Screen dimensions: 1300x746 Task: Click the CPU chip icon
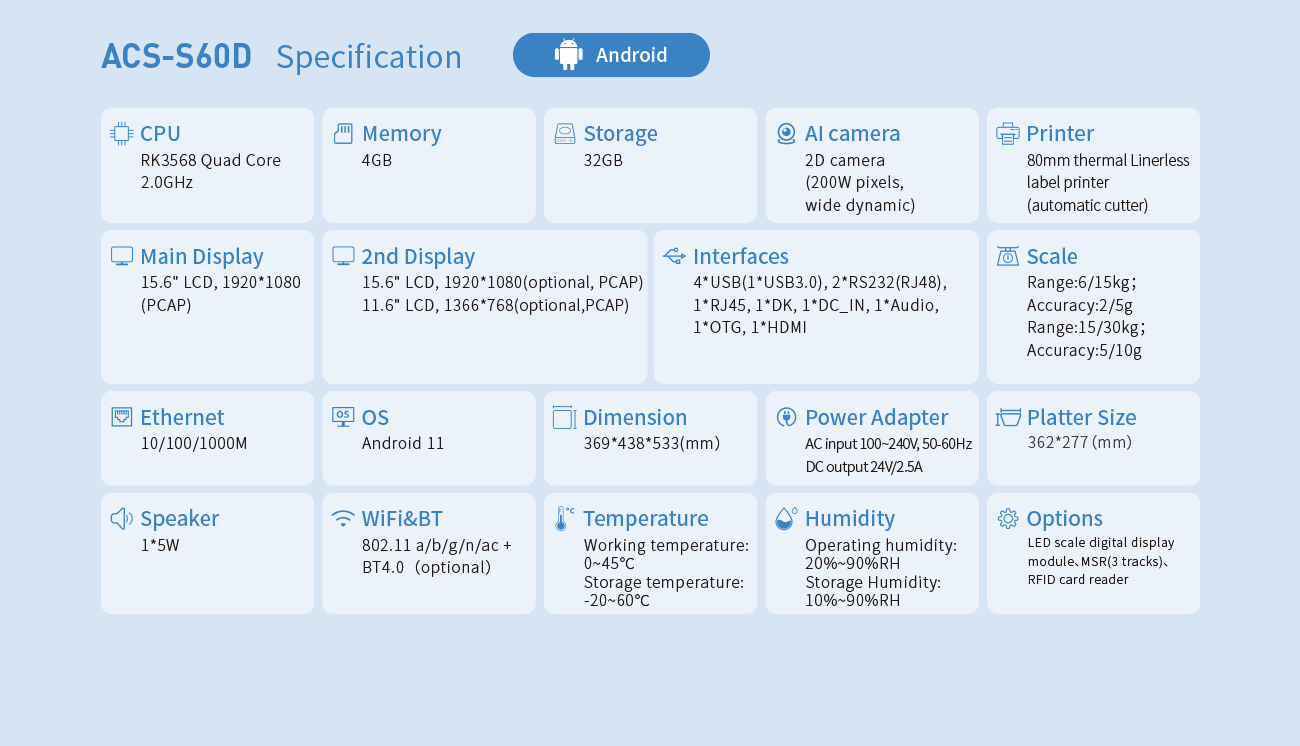tap(122, 134)
